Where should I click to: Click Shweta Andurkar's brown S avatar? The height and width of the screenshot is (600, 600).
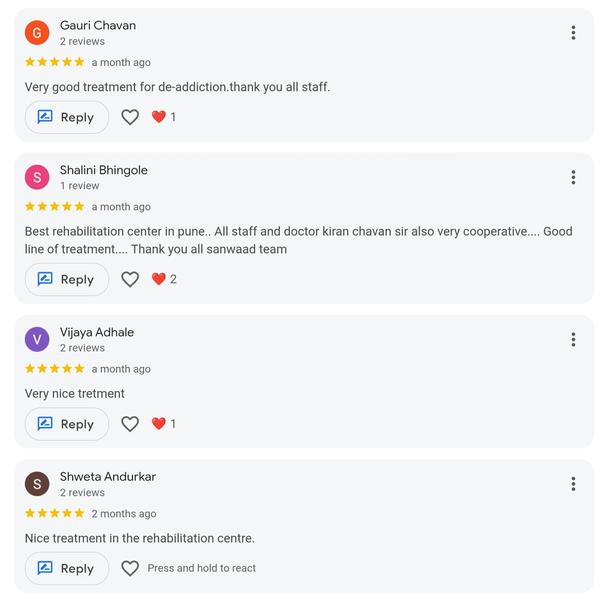click(x=37, y=484)
